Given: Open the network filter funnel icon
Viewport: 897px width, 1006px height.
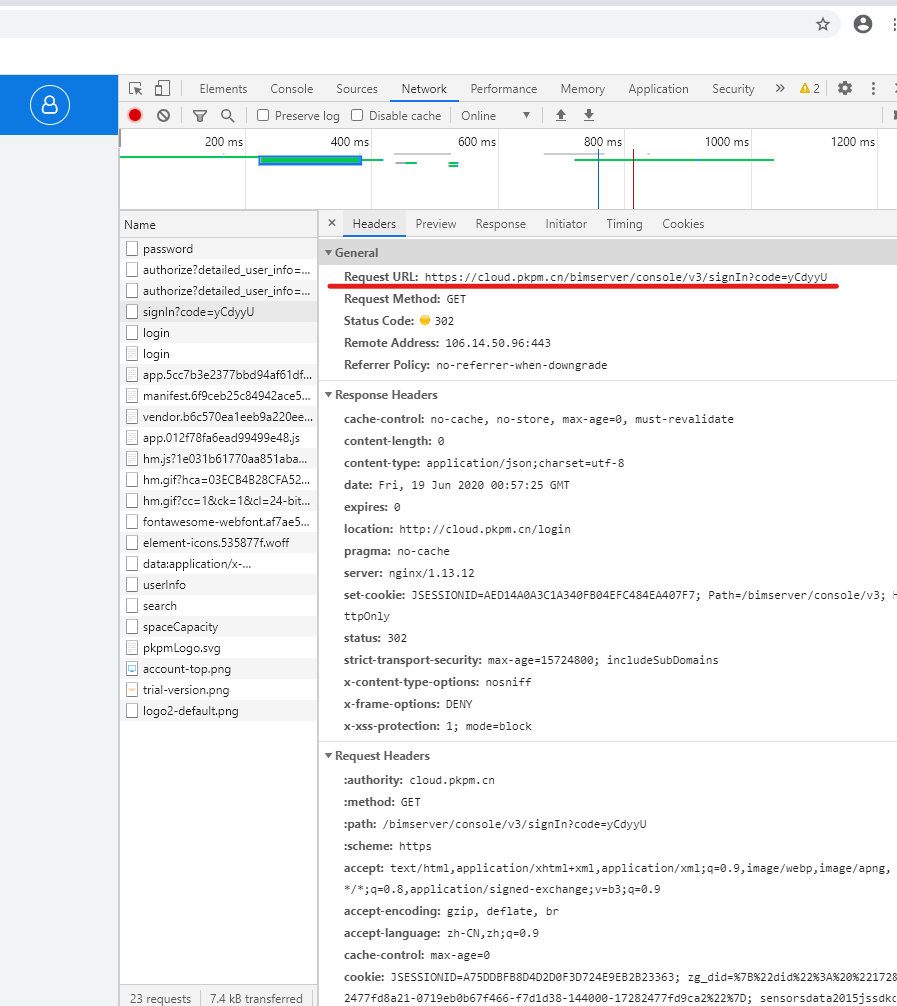Looking at the screenshot, I should click(199, 115).
